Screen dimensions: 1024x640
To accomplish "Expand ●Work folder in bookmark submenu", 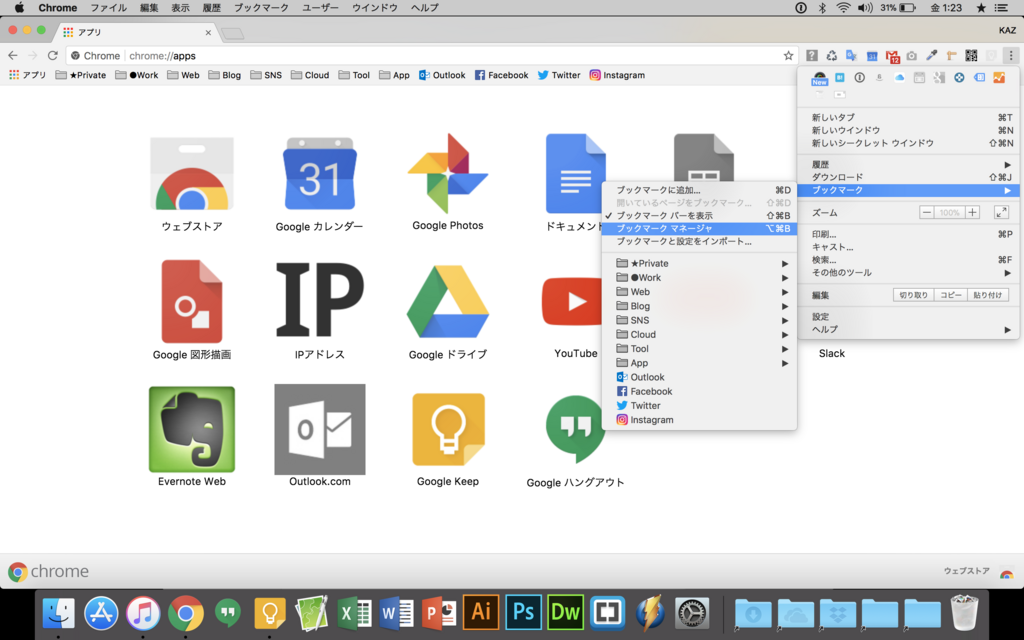I will (698, 278).
